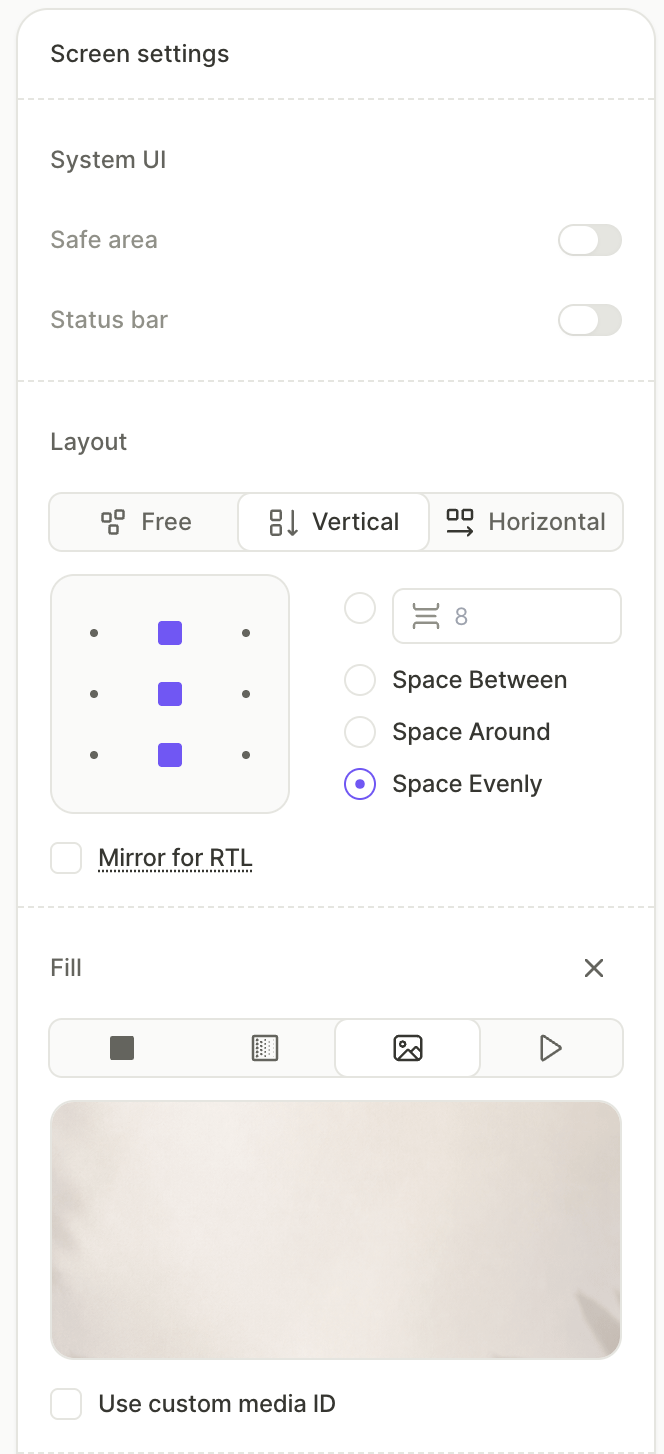664x1454 pixels.
Task: Click the gap spacing icon in input
Action: 426,616
